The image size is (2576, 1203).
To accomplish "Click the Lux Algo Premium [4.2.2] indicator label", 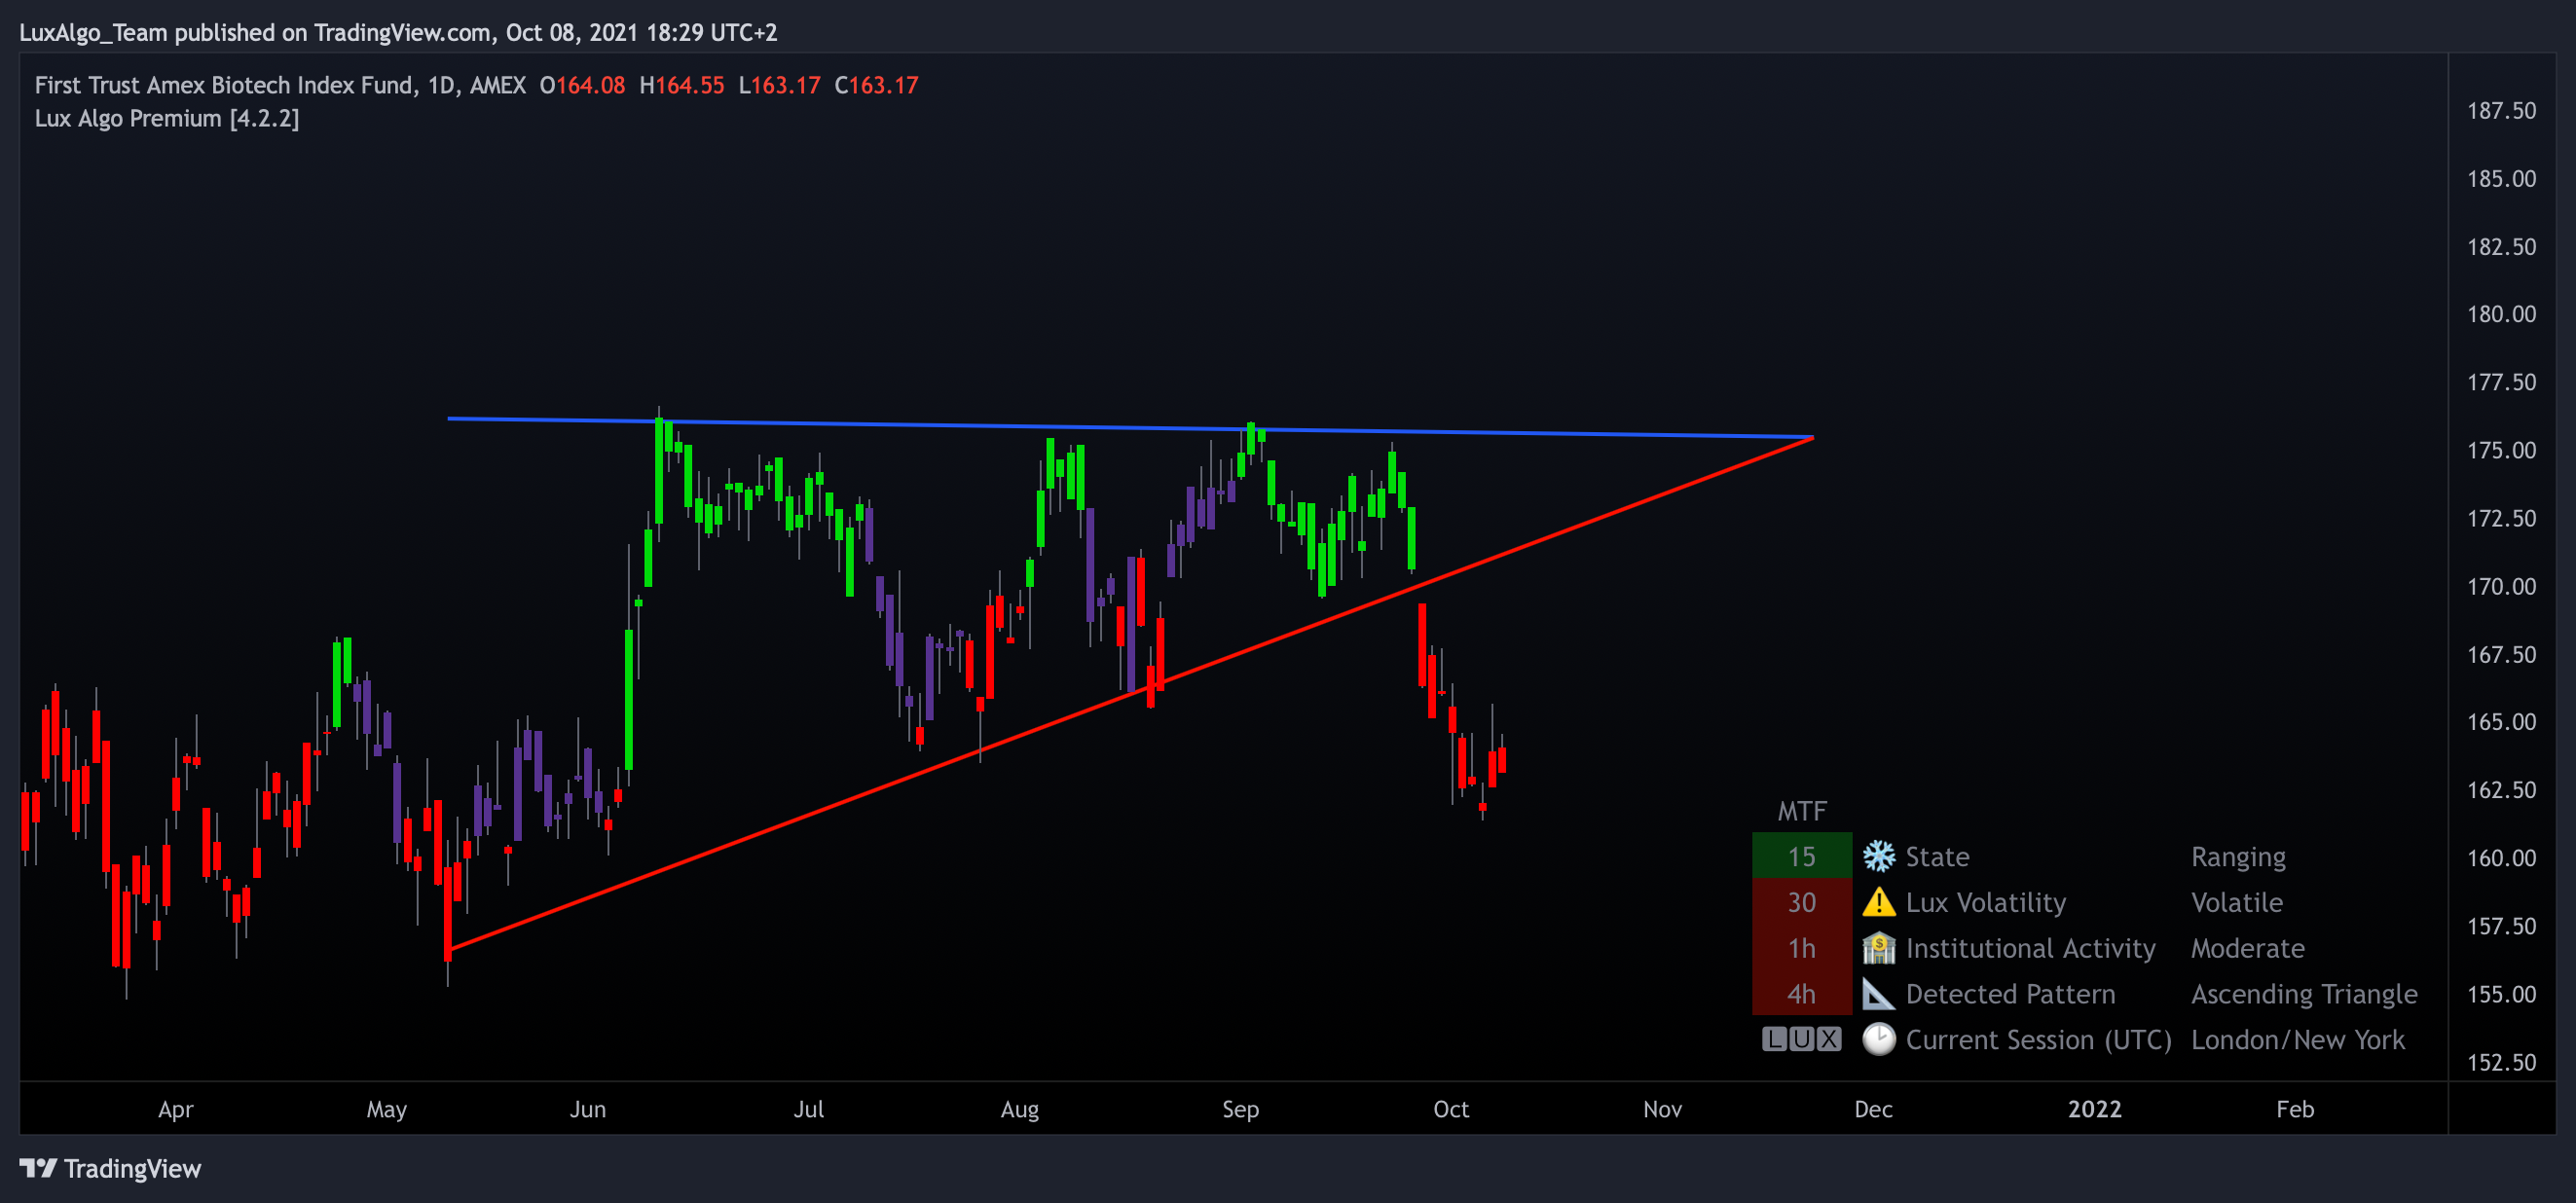I will coord(167,118).
